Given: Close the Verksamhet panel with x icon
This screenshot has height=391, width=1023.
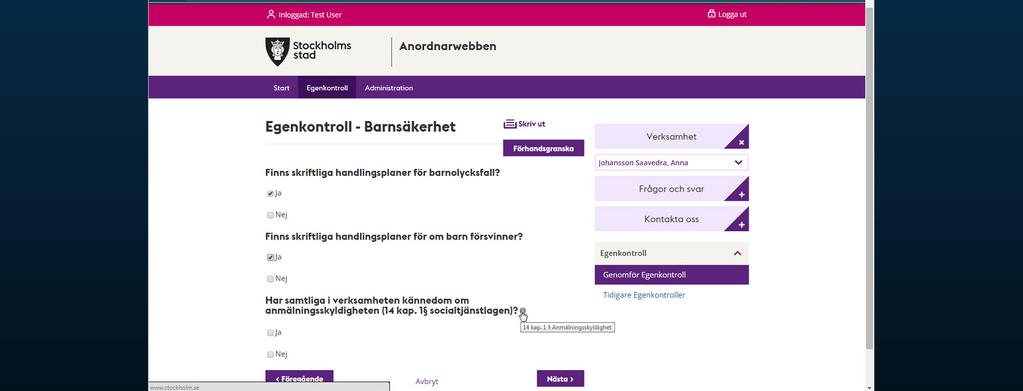Looking at the screenshot, I should (x=741, y=142).
